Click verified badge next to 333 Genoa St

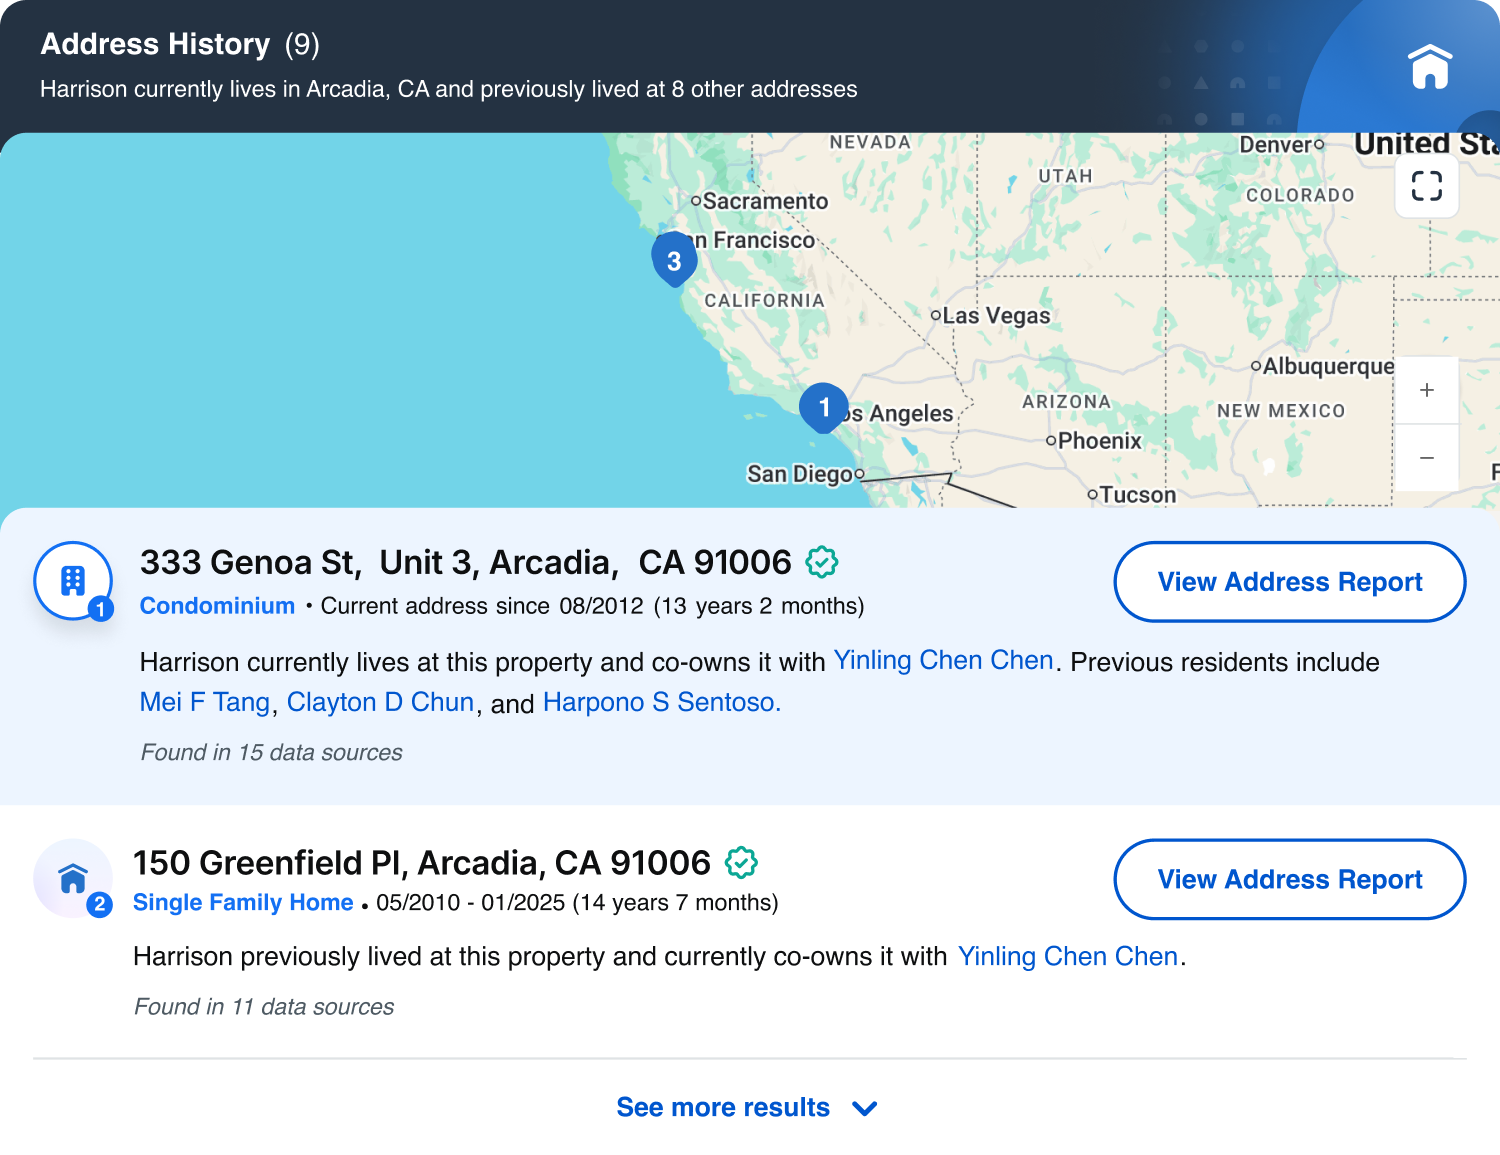[822, 562]
